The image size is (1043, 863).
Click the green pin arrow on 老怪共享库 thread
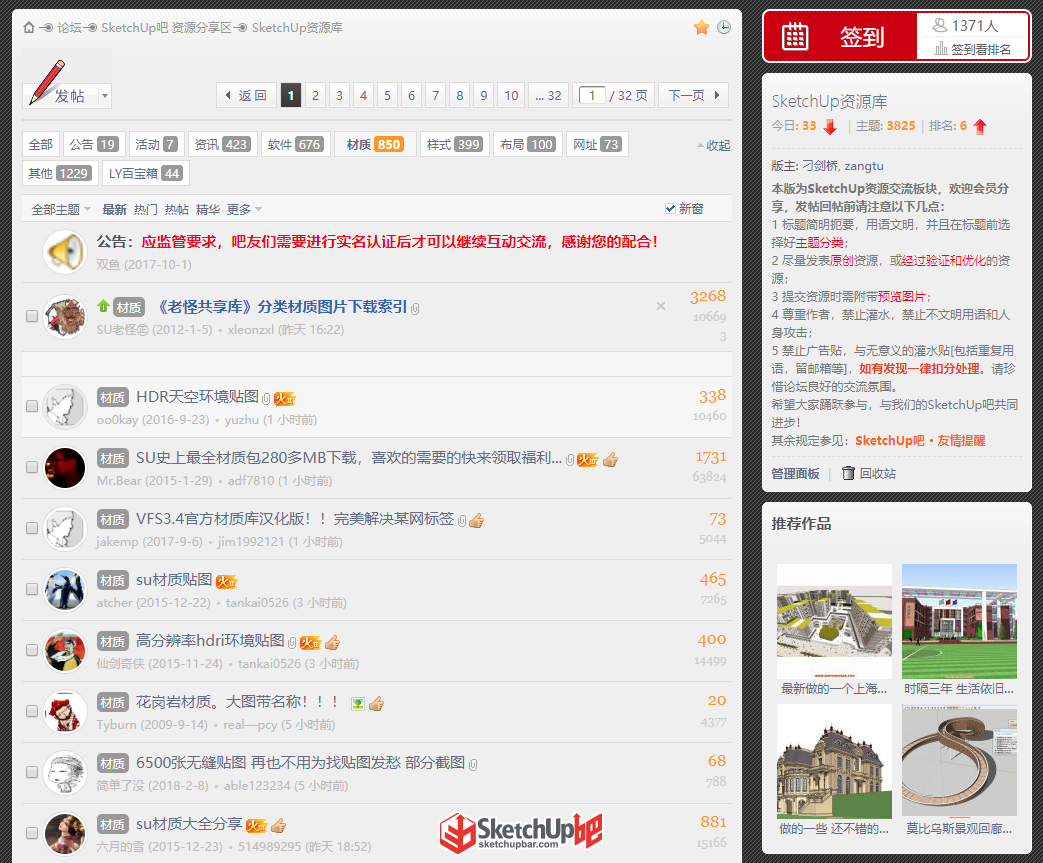click(103, 306)
